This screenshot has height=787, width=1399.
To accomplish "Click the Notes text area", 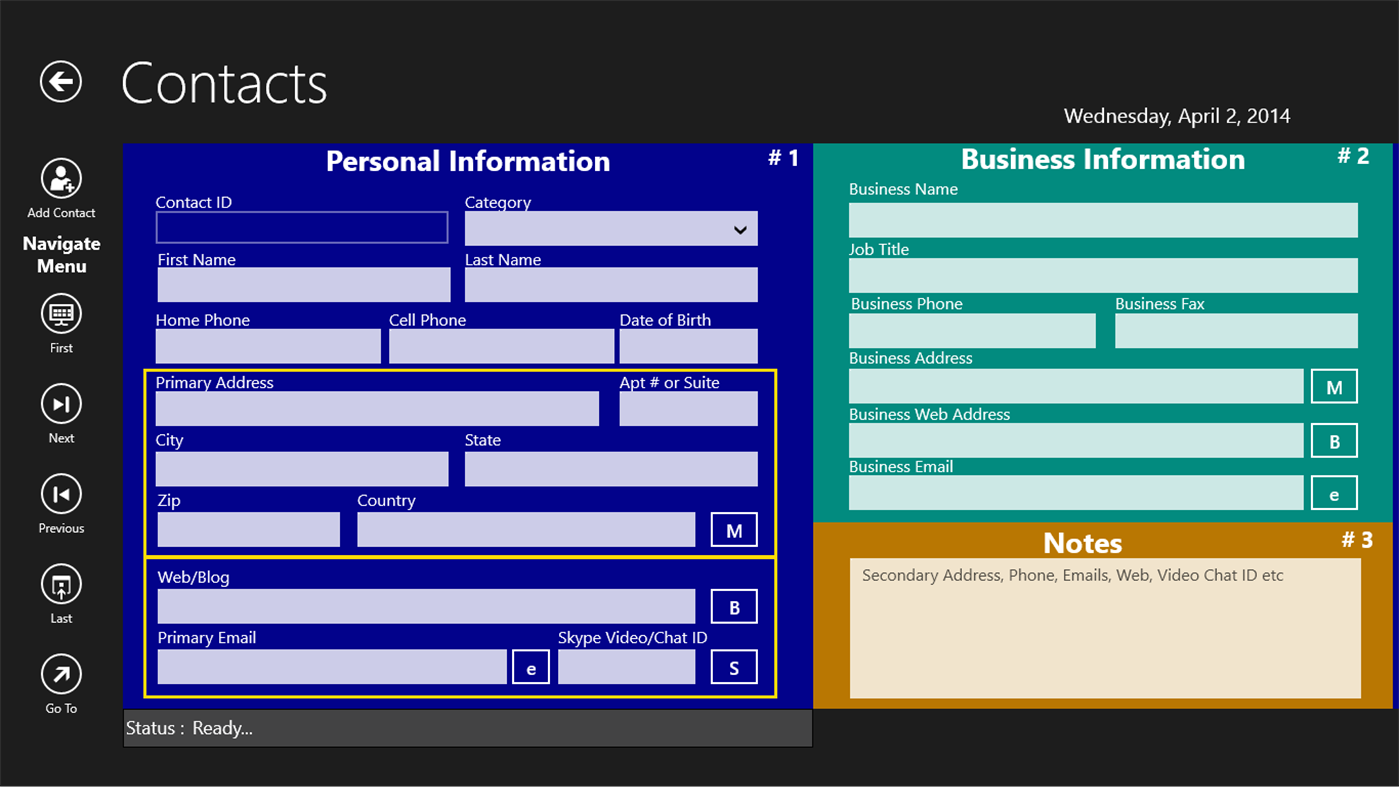I will [1104, 628].
